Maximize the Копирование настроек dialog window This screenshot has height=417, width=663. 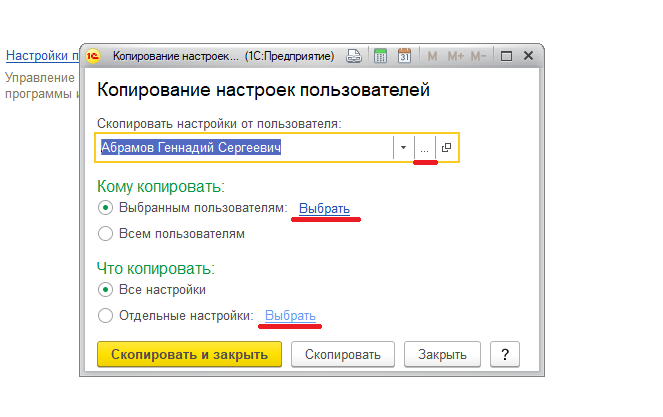point(506,56)
